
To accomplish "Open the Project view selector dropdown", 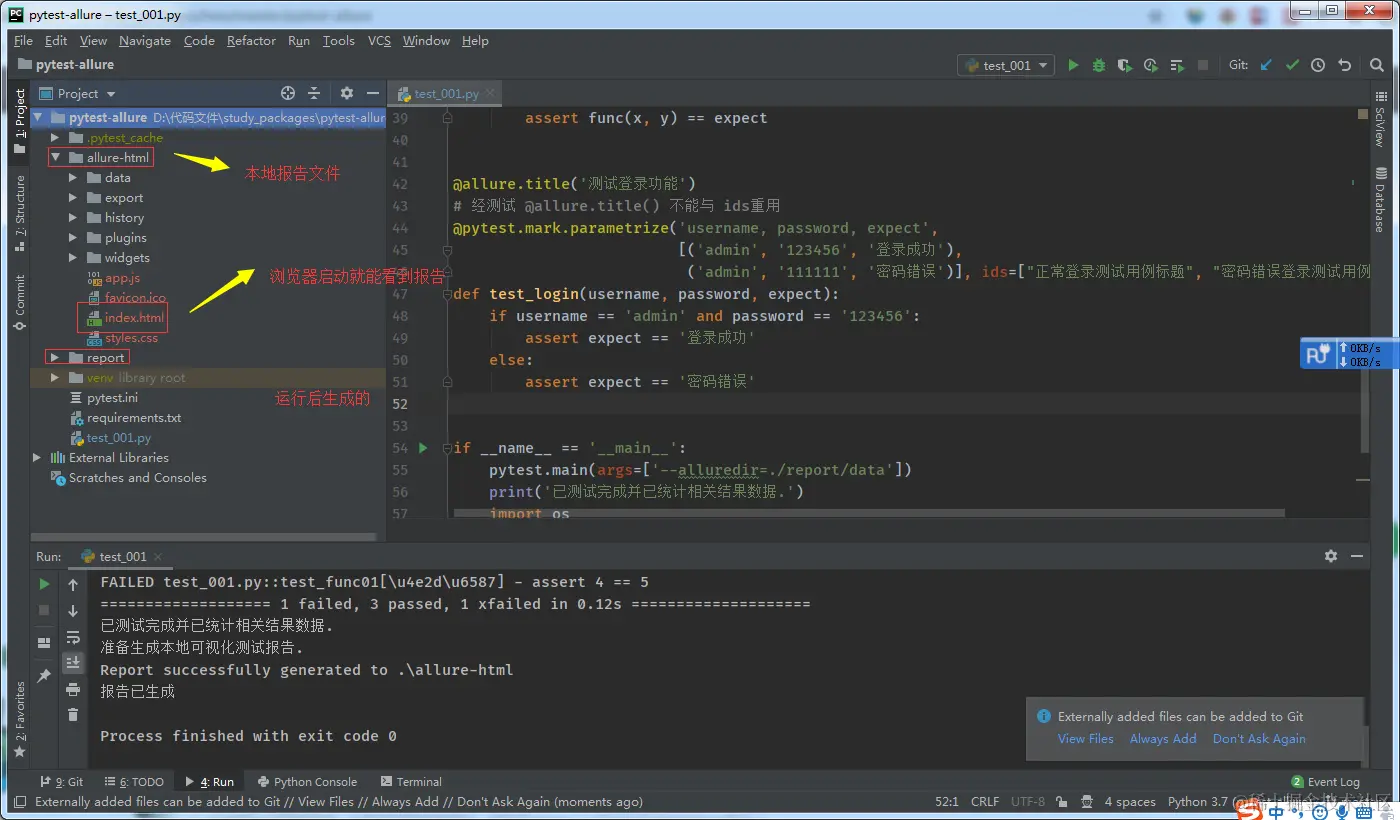I will coord(78,93).
